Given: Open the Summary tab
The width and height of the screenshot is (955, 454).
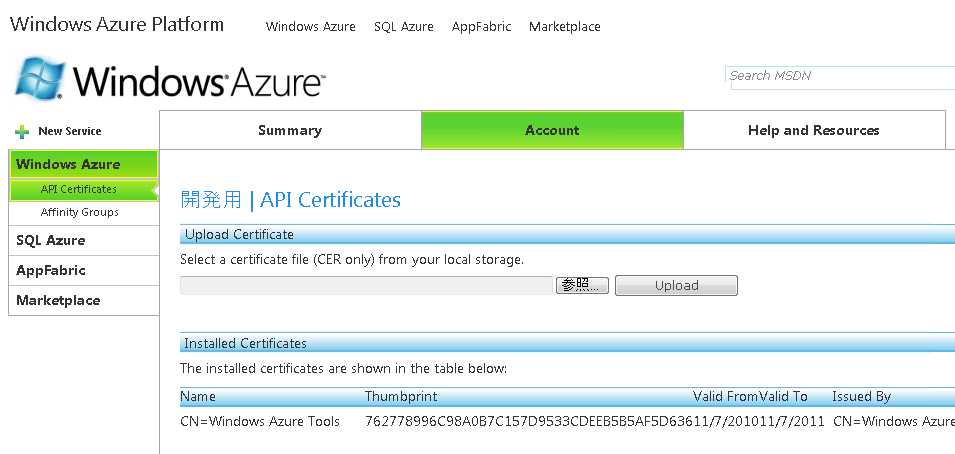Looking at the screenshot, I should 290,130.
